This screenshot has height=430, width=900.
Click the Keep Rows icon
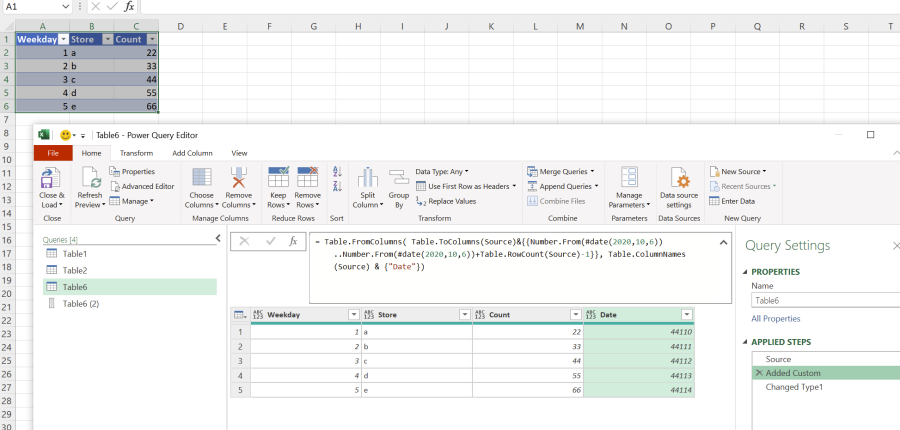(278, 177)
